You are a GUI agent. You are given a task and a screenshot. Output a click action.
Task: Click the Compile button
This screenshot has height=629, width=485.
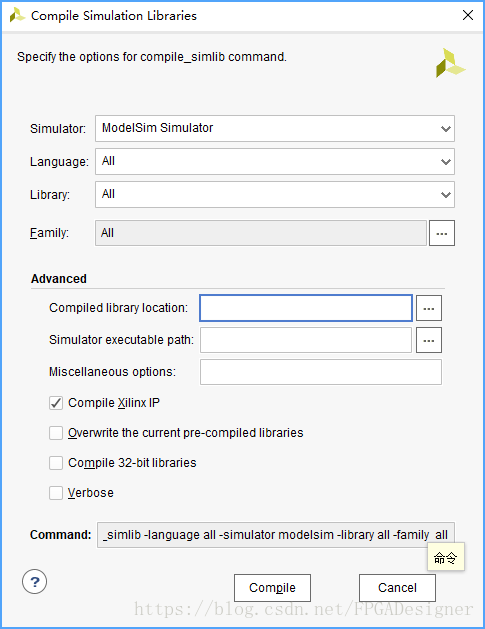272,588
